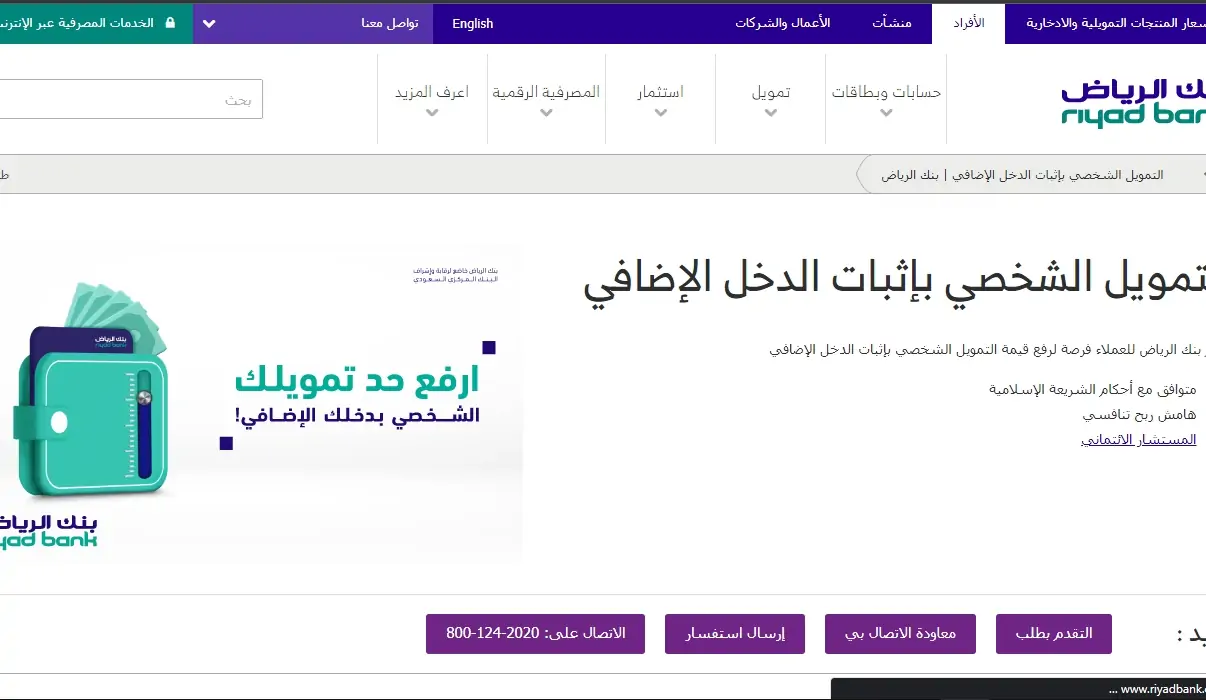The width and height of the screenshot is (1206, 700).
Task: Click the معاودة الاتصال بي callback button
Action: click(x=900, y=634)
